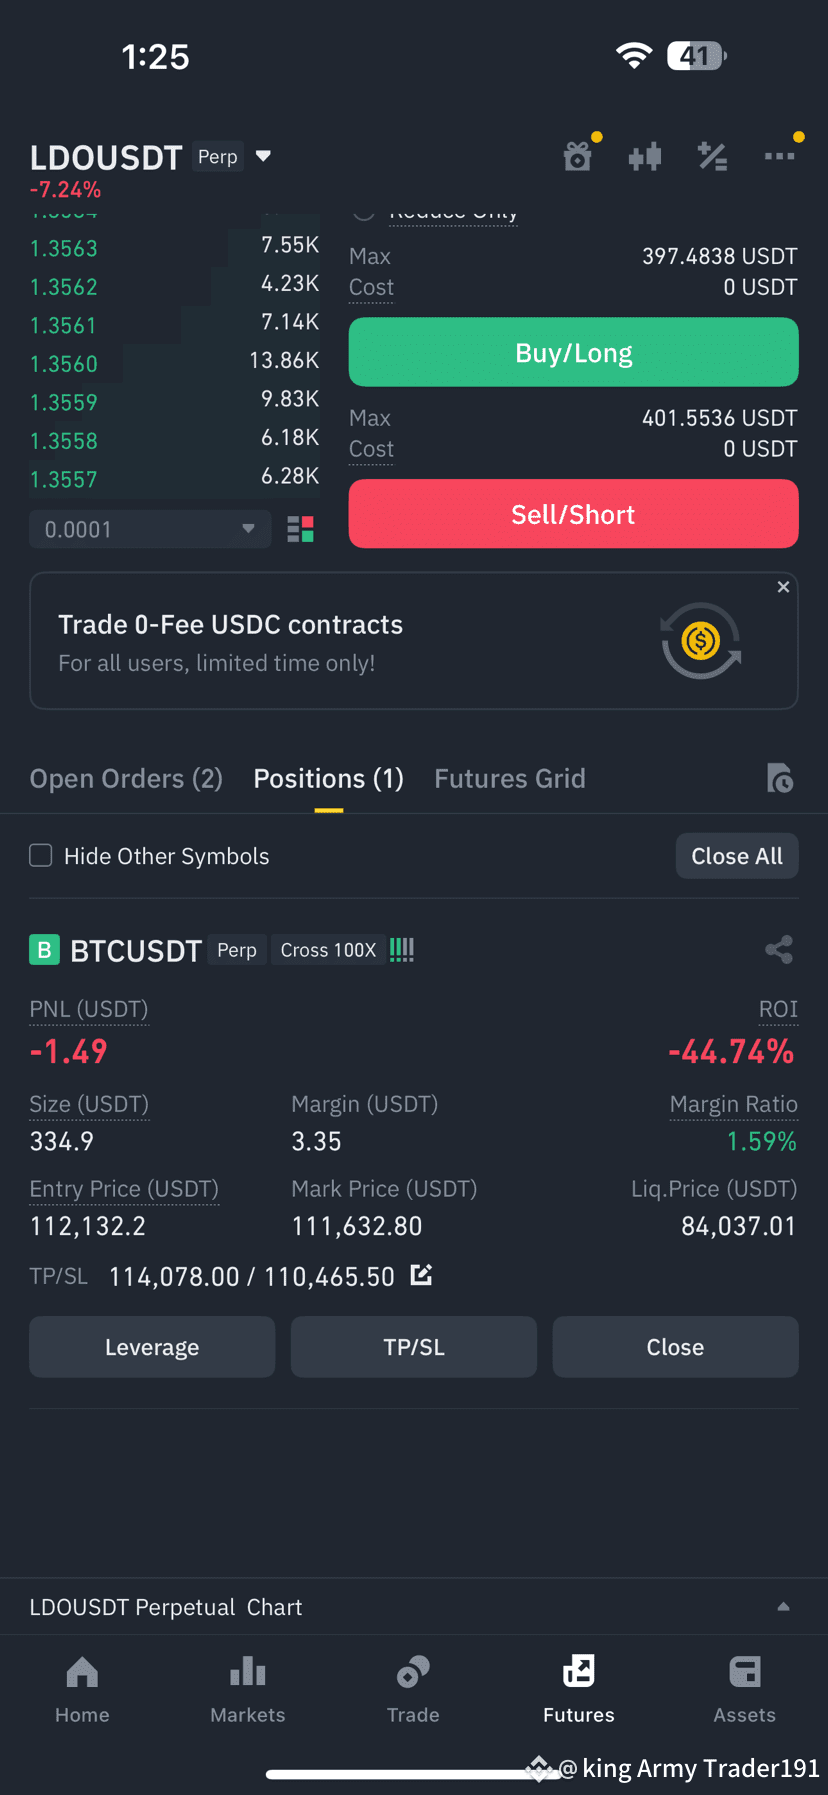The image size is (828, 1795).
Task: Go to the Assets bottom tab
Action: coord(745,1689)
